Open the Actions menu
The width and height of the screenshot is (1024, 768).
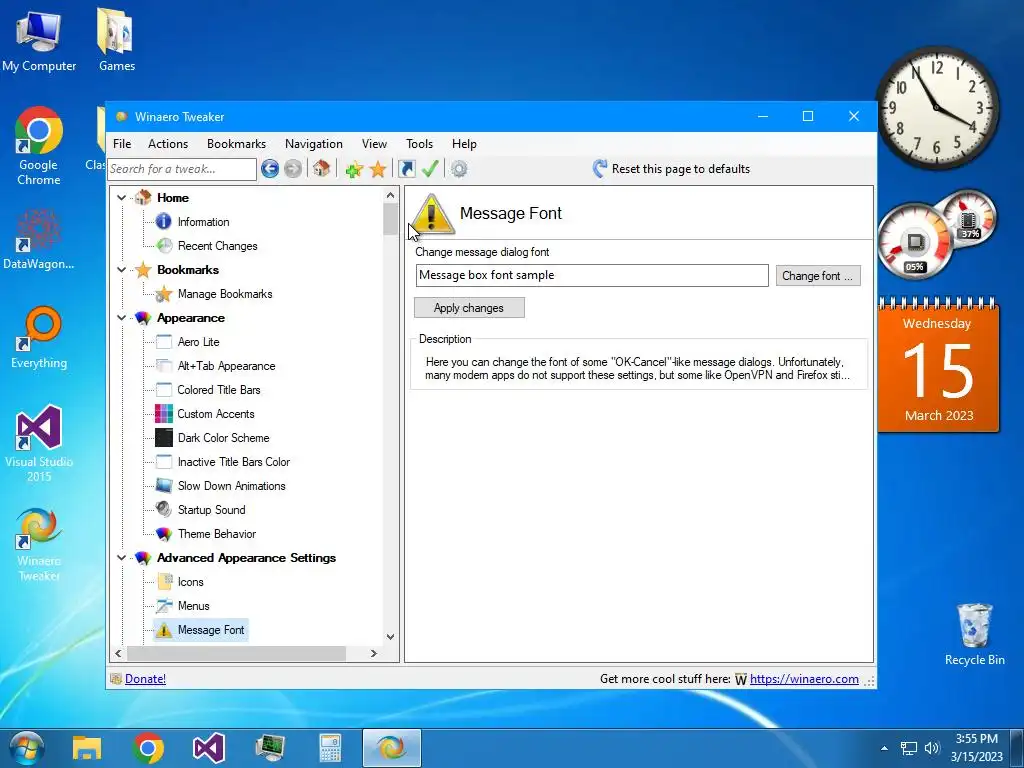pos(168,144)
